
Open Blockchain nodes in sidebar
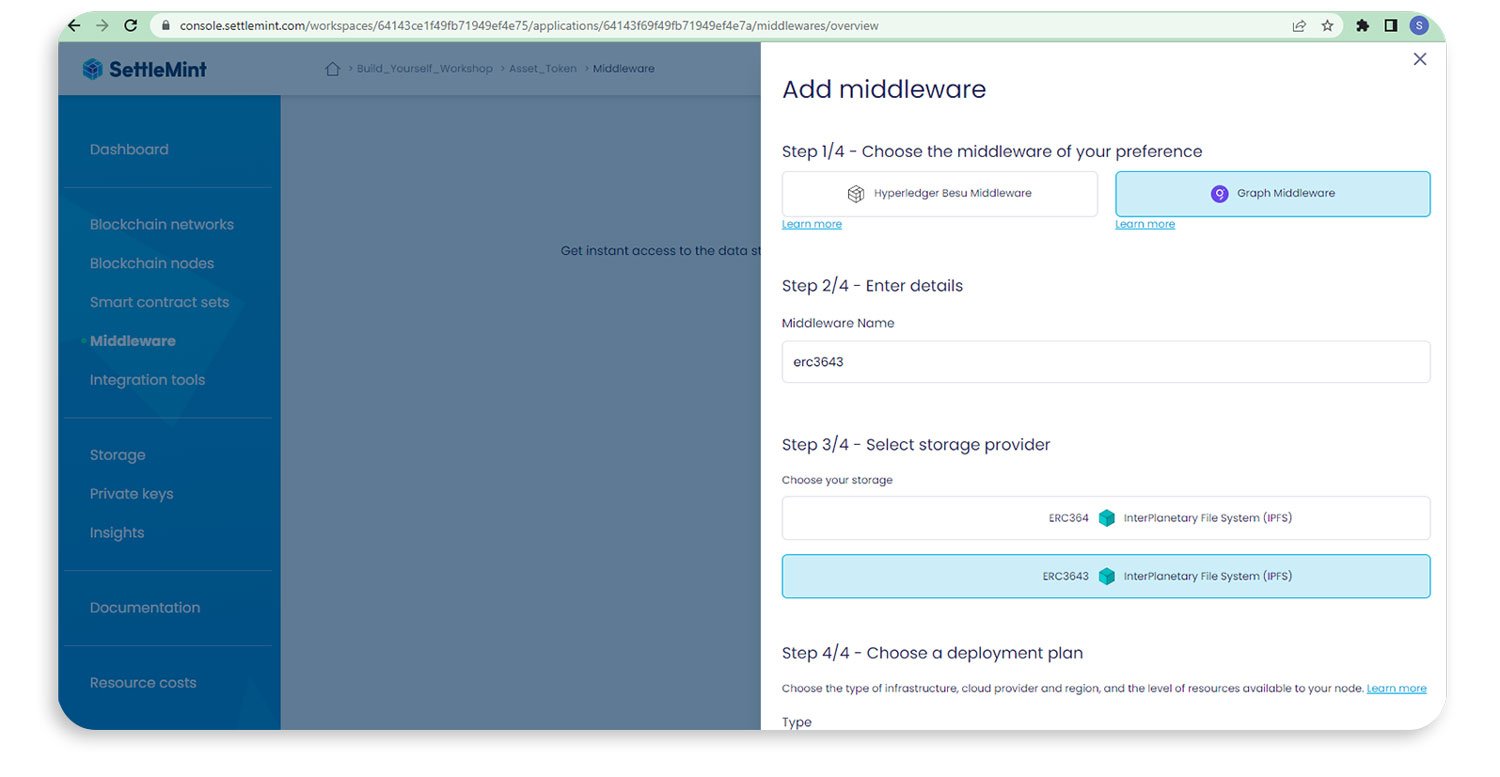pos(152,264)
